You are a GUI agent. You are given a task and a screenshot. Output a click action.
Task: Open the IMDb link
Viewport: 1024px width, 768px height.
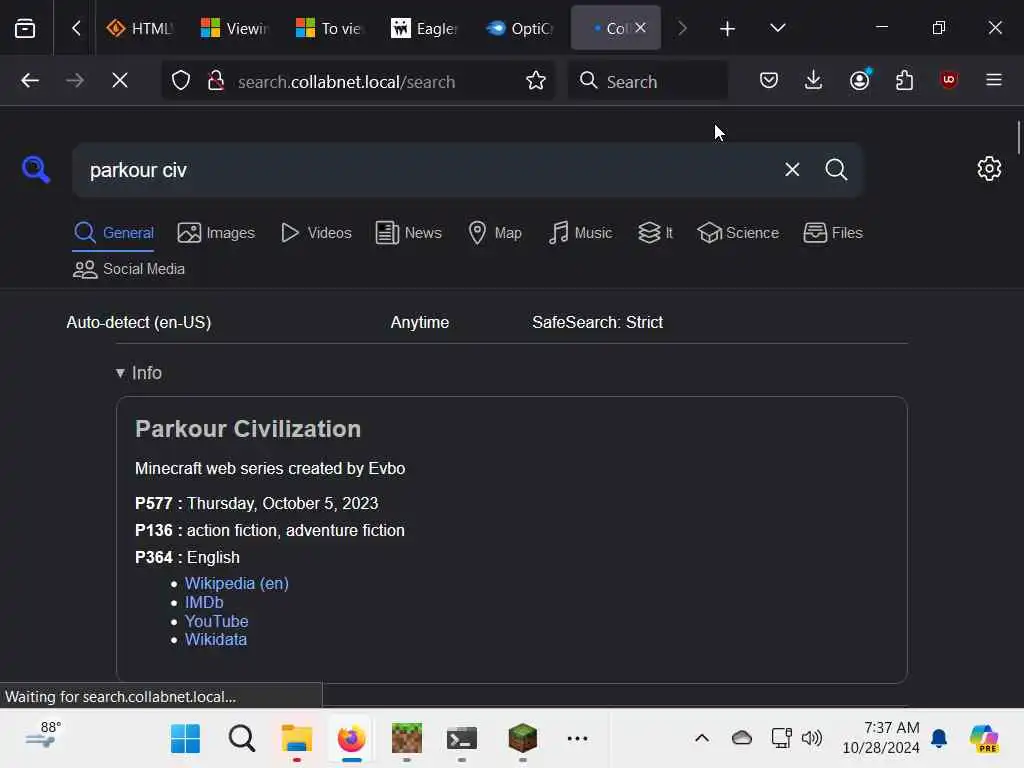click(x=204, y=603)
